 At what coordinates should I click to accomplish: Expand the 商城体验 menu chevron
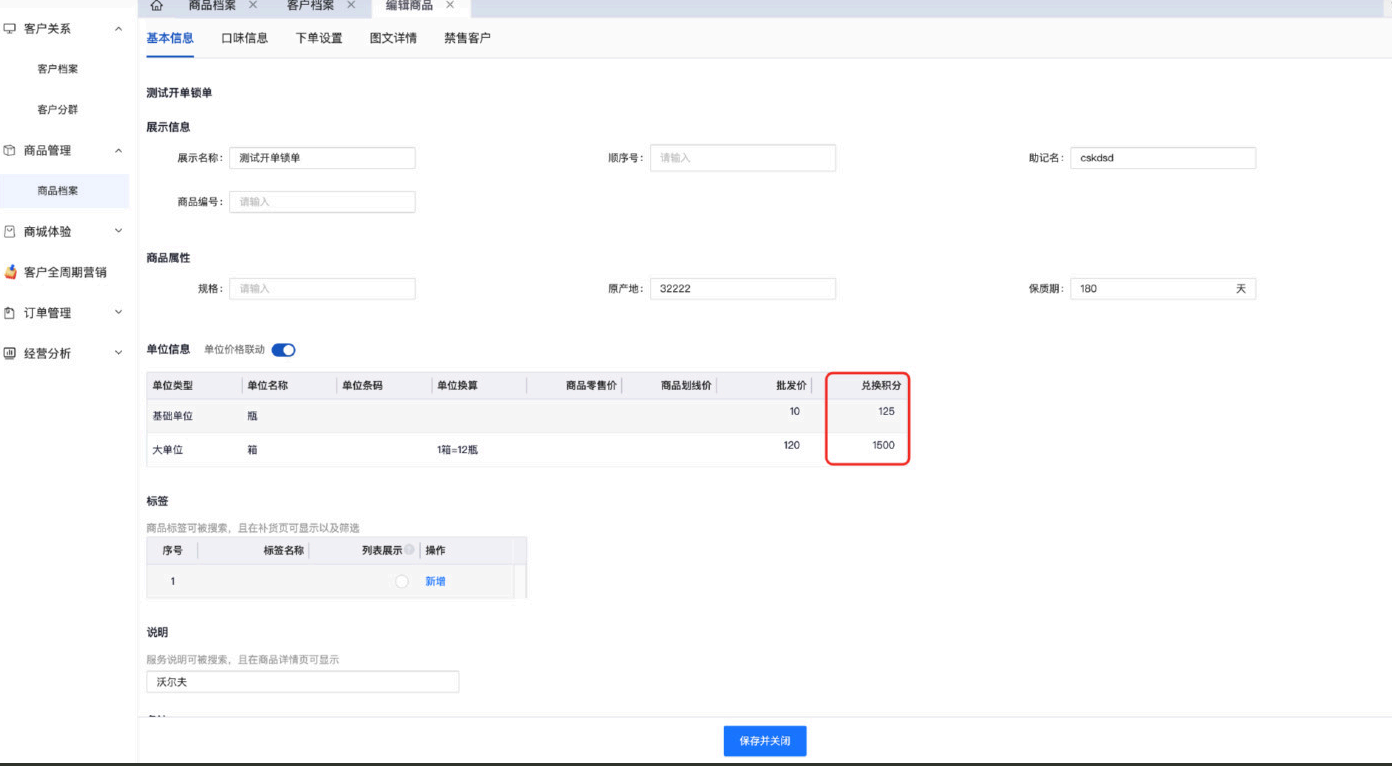[118, 232]
